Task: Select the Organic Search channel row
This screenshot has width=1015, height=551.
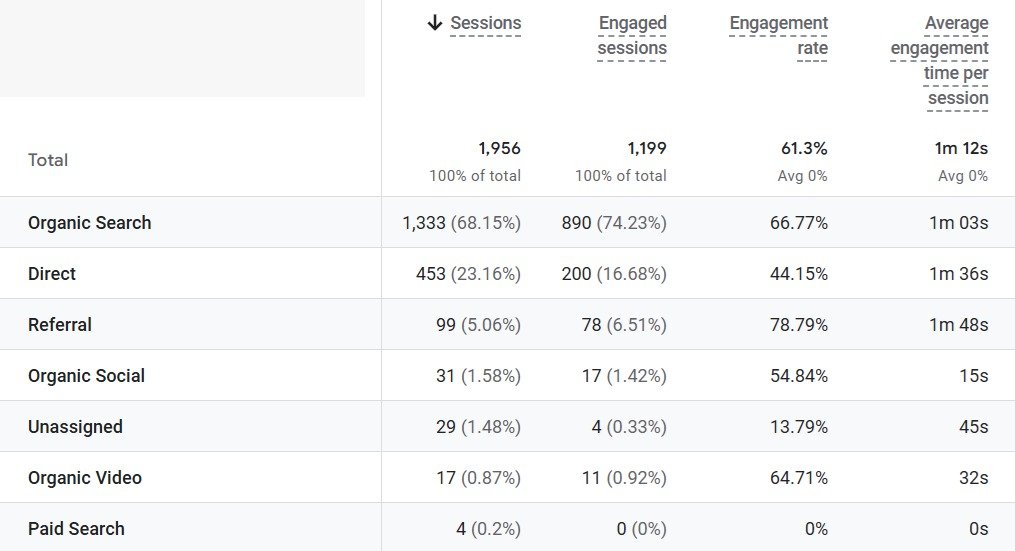Action: pyautogui.click(x=90, y=223)
